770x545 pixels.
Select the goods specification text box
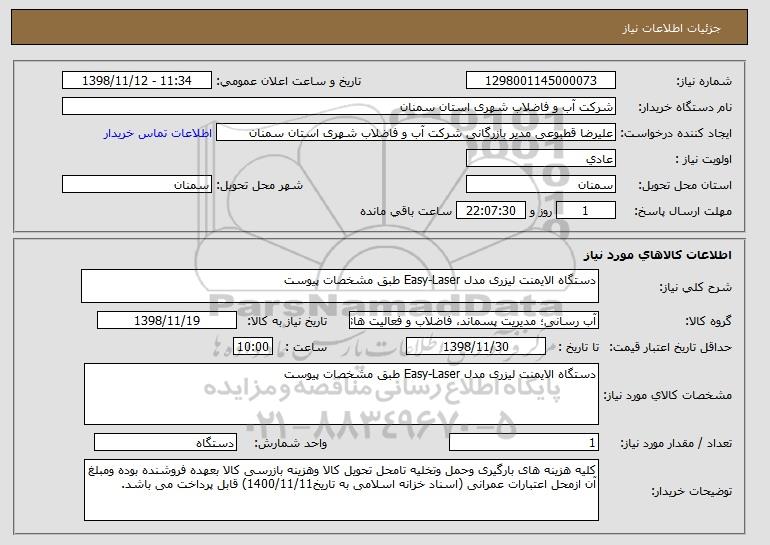(x=341, y=394)
